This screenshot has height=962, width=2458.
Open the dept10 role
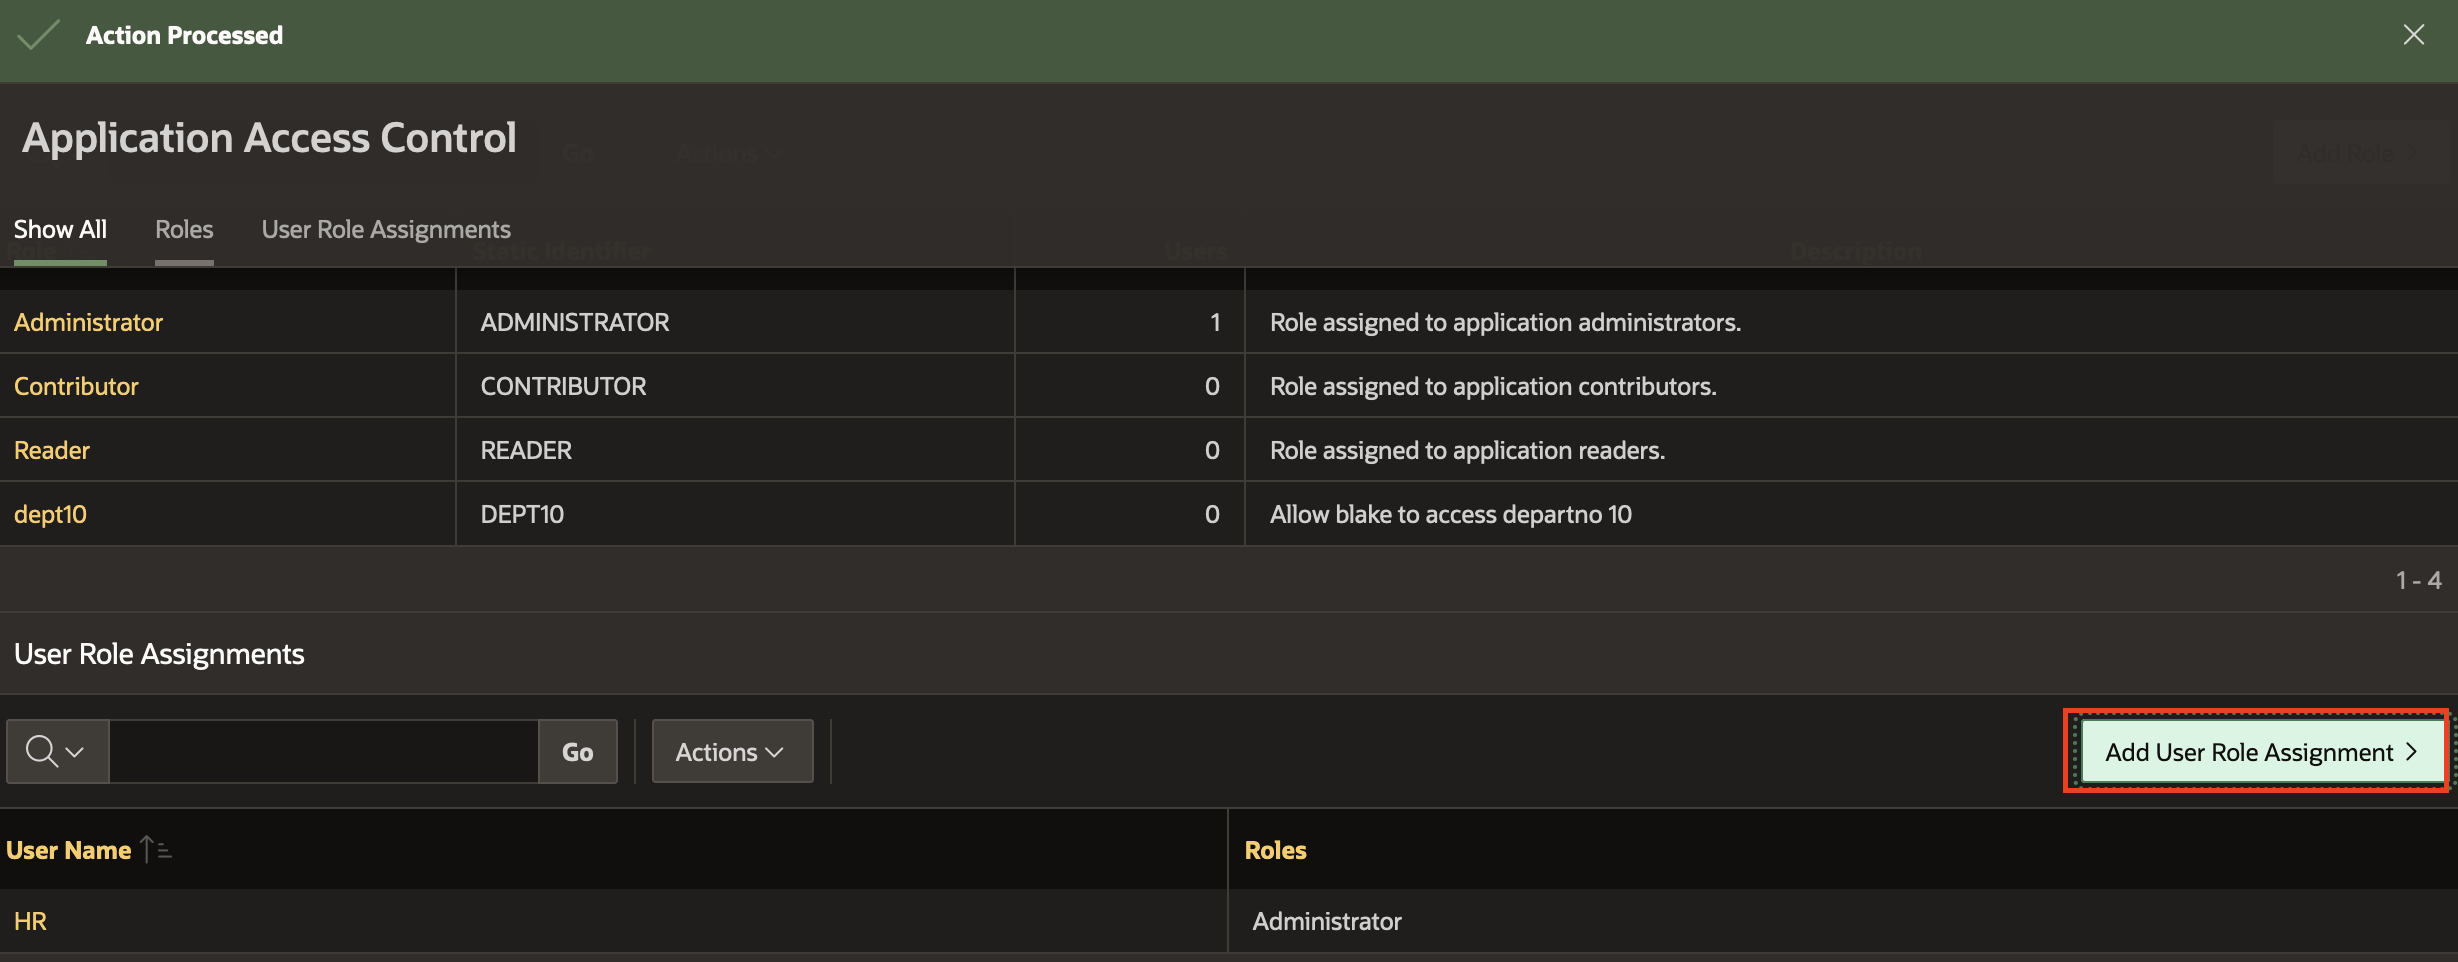pos(49,514)
